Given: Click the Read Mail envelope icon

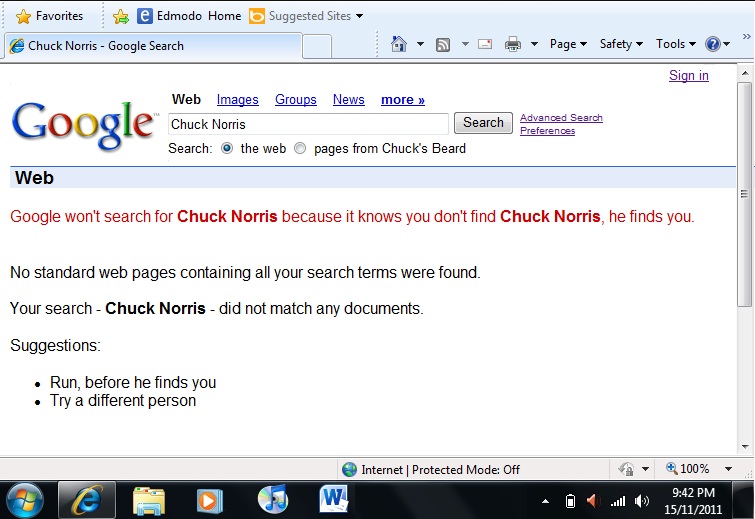Looking at the screenshot, I should 485,44.
